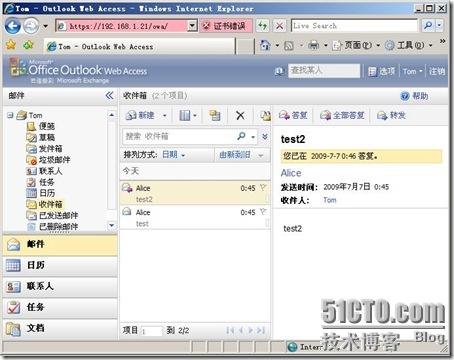Open the recent pages dropdown beside Forward

(x=46, y=26)
